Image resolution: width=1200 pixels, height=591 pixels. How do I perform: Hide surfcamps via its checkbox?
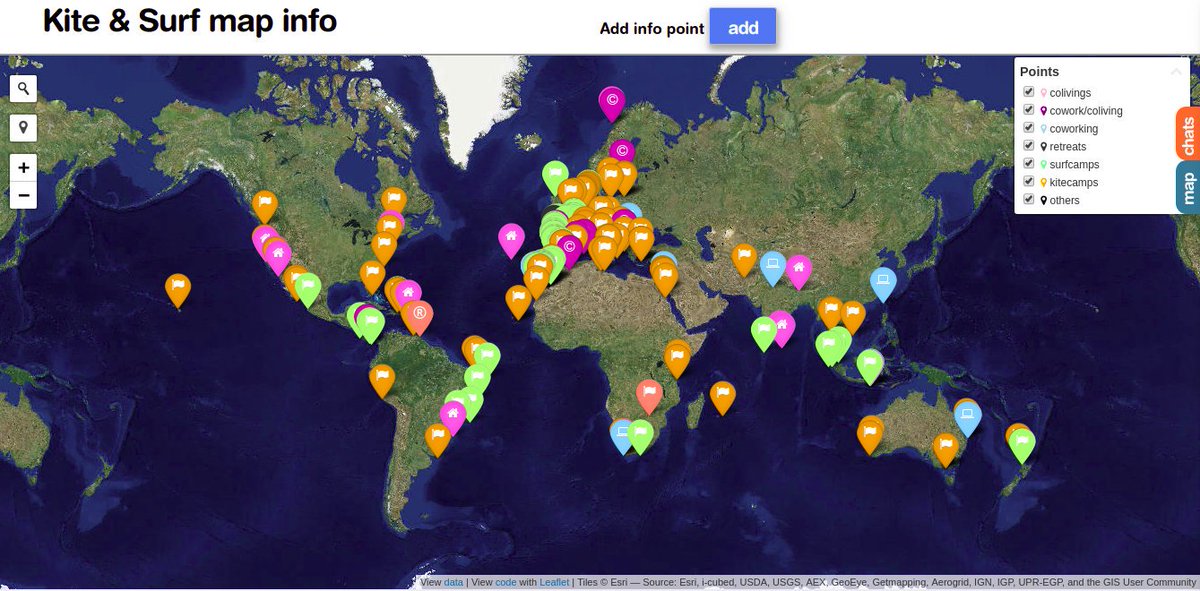coord(1028,164)
